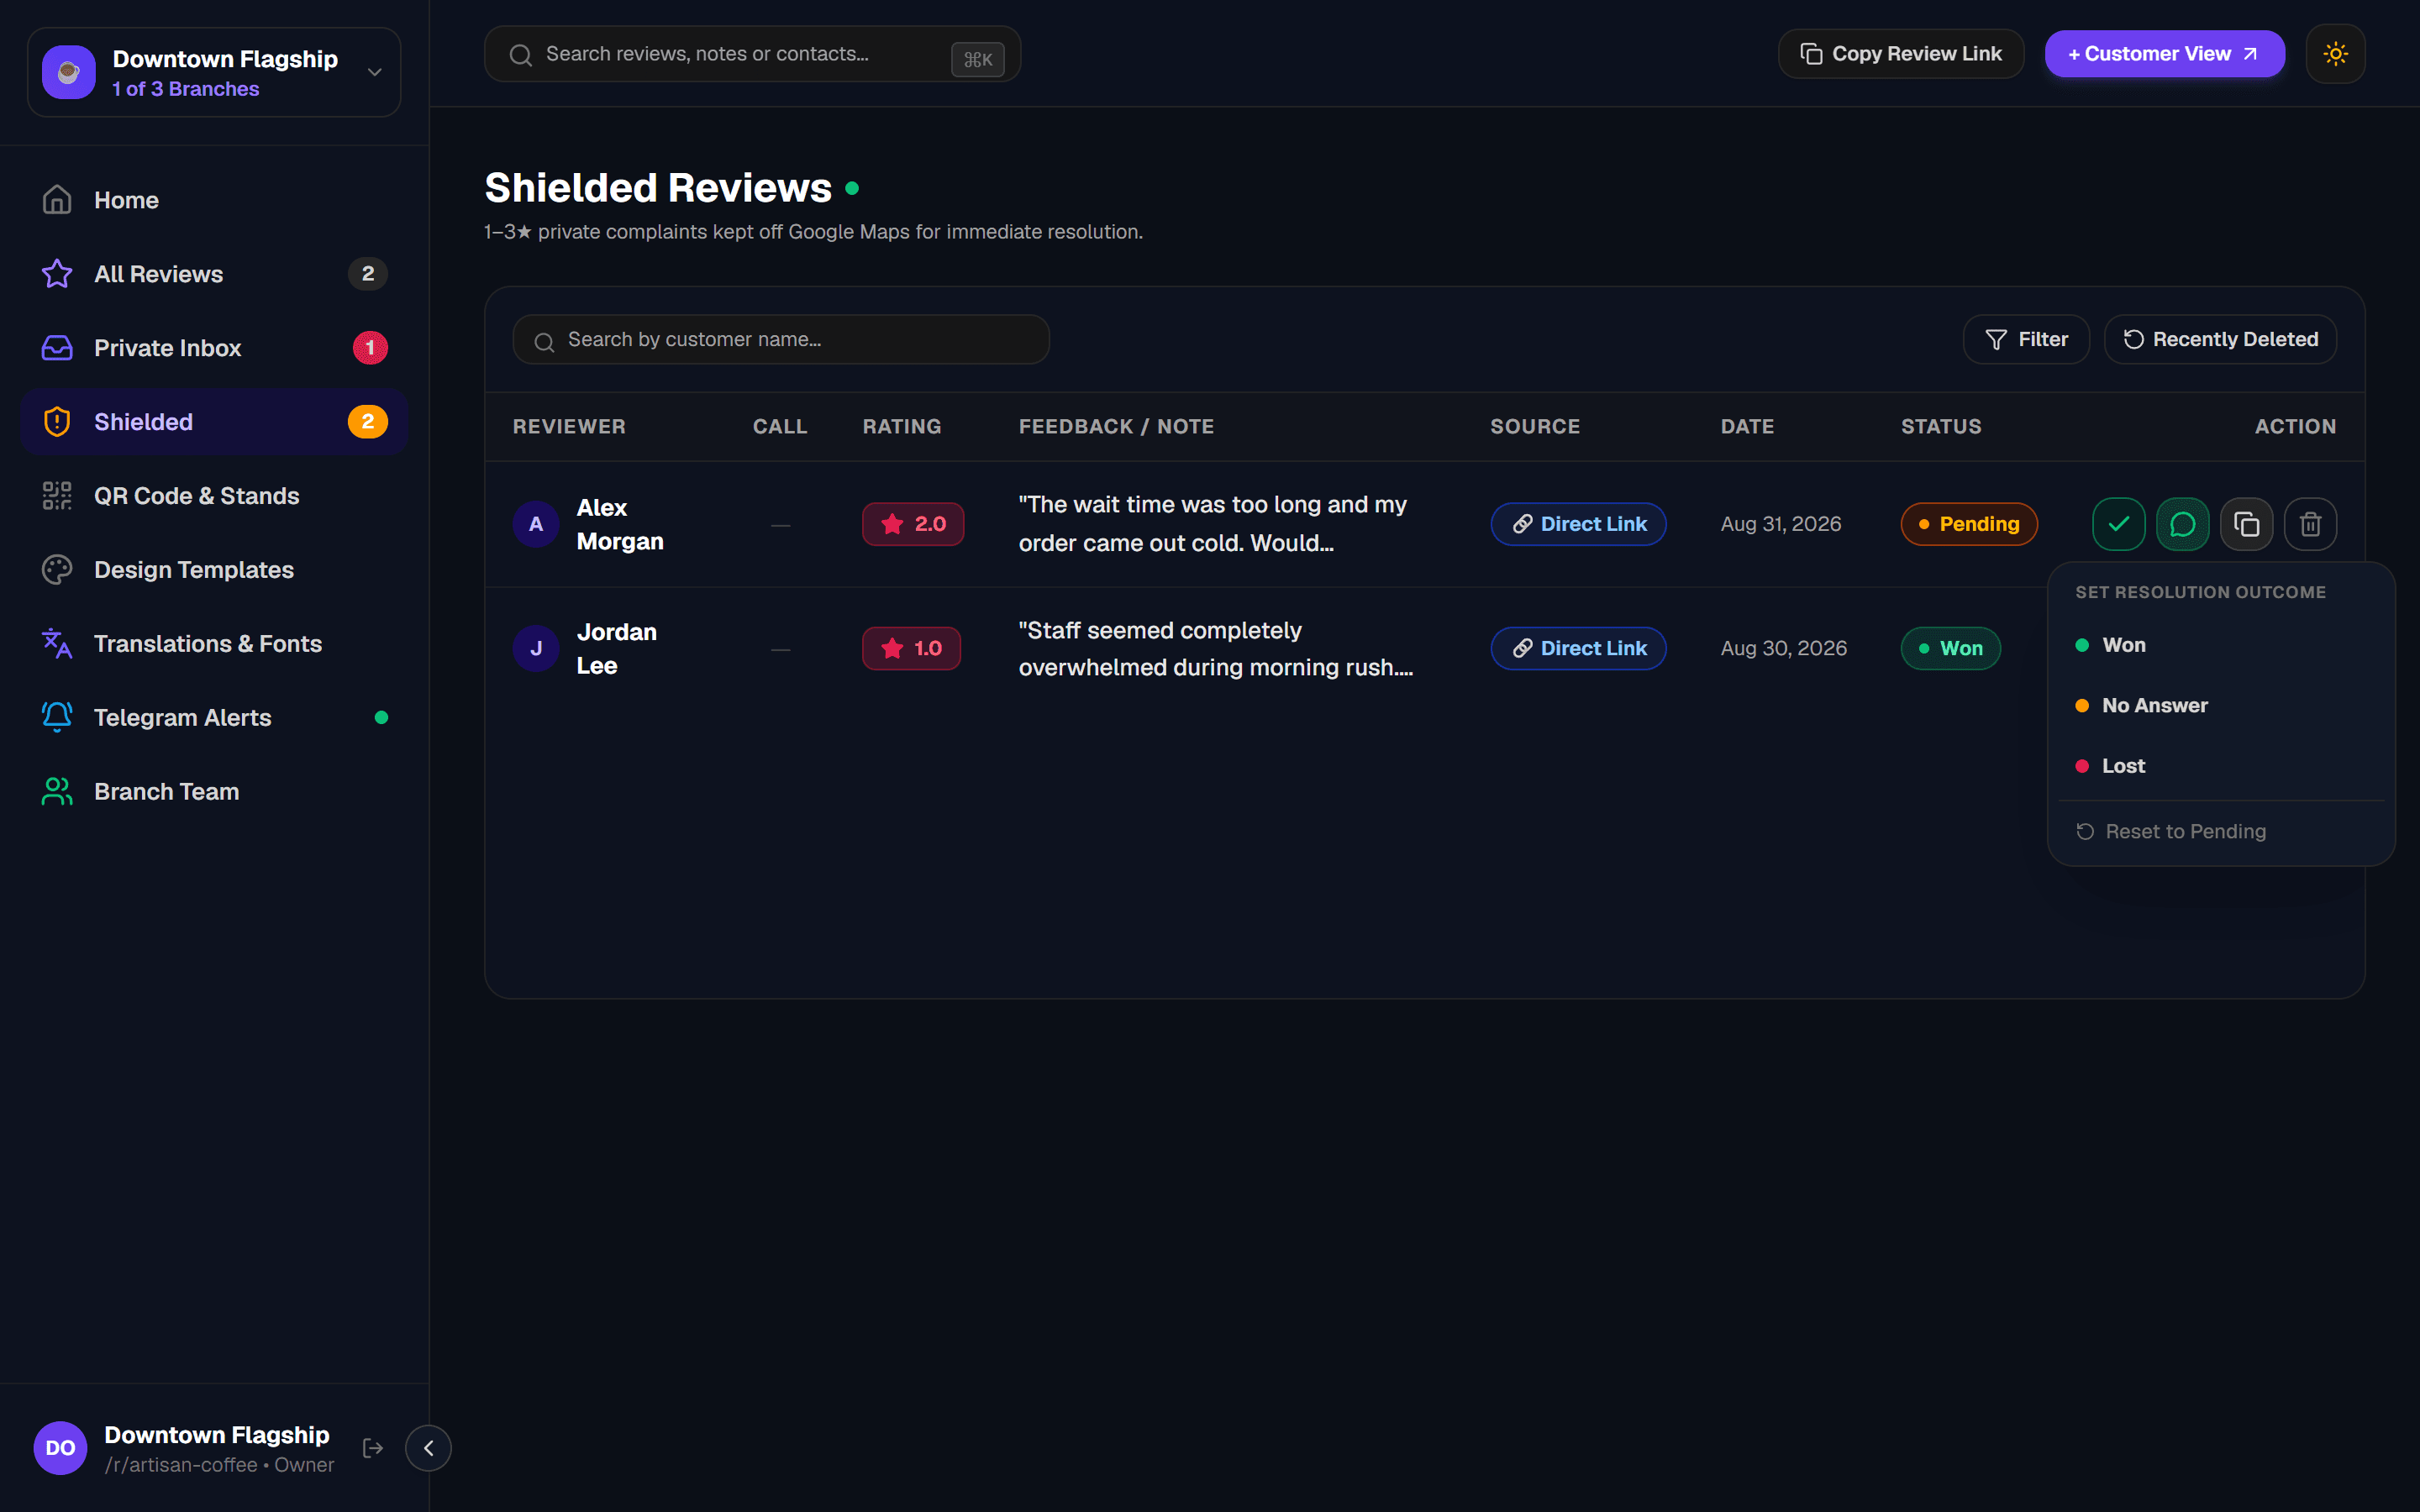Viewport: 2420px width, 1512px height.
Task: Open Branch Team page
Action: [214, 792]
